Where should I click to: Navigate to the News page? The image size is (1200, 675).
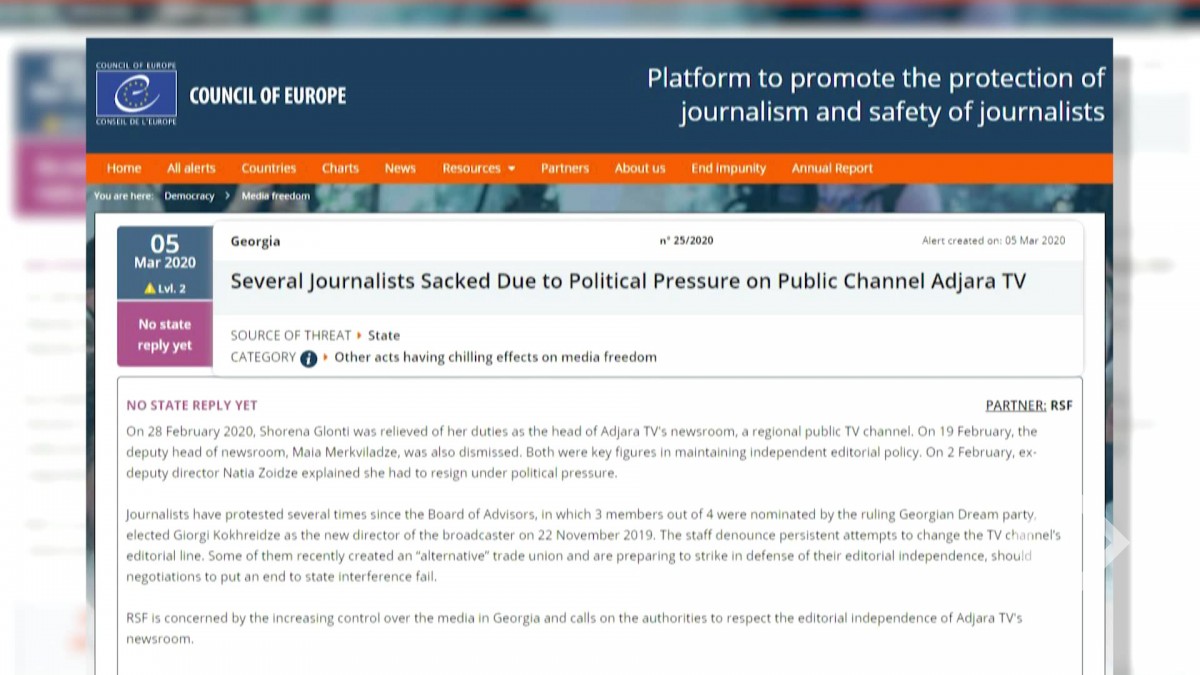click(x=400, y=168)
